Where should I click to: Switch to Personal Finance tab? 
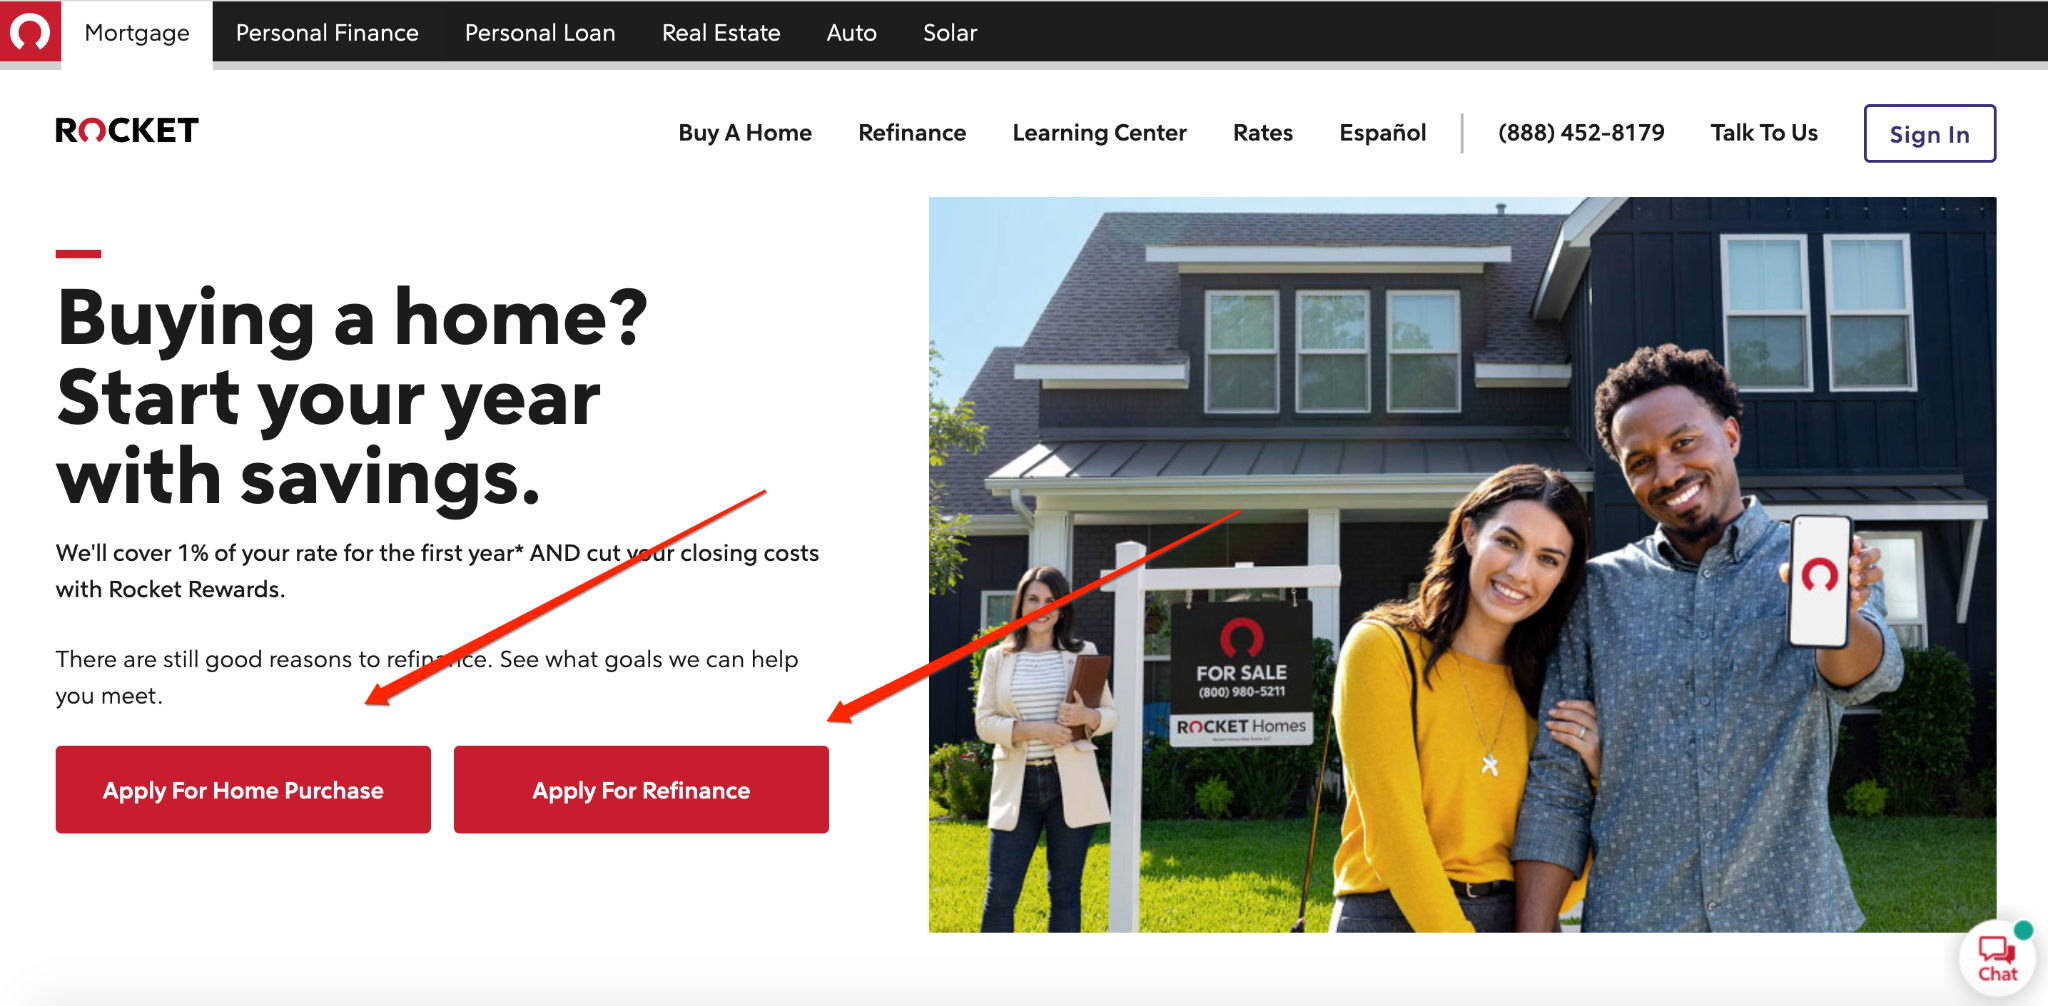pyautogui.click(x=327, y=33)
